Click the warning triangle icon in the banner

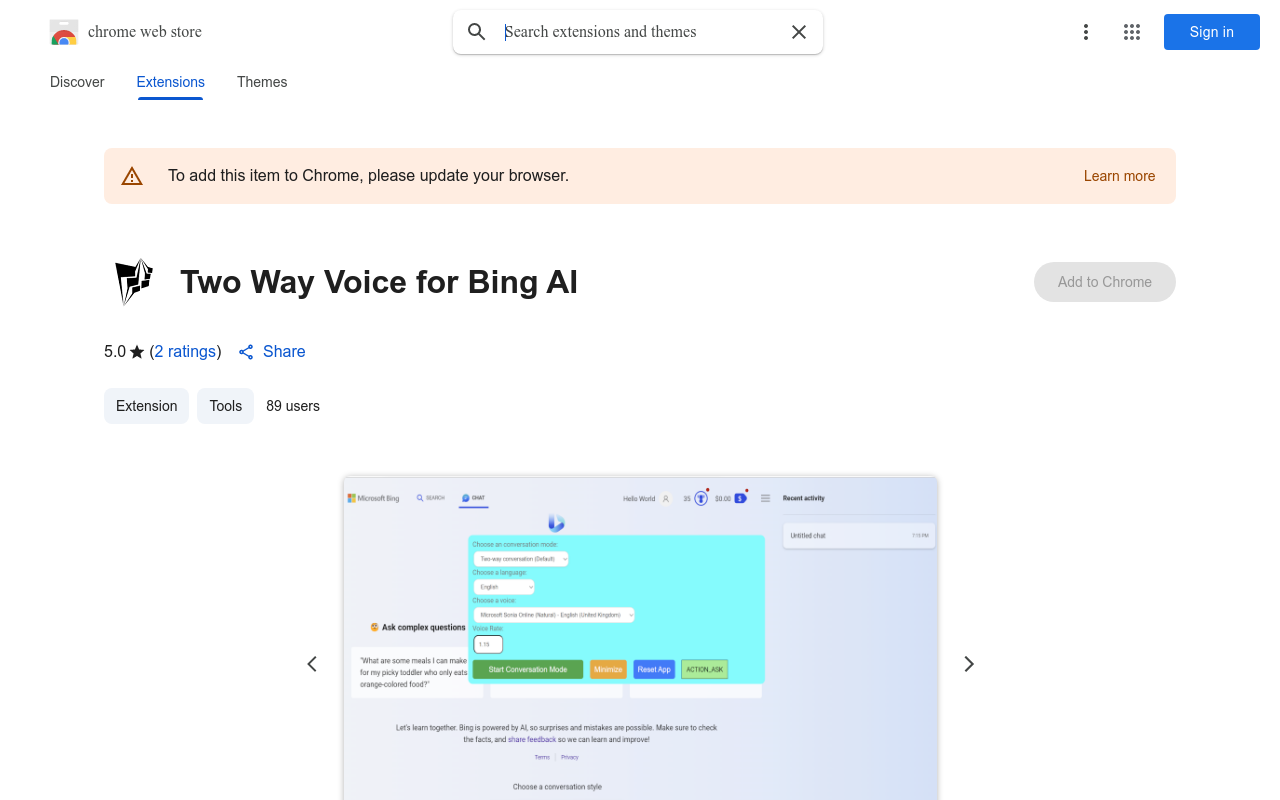click(132, 176)
